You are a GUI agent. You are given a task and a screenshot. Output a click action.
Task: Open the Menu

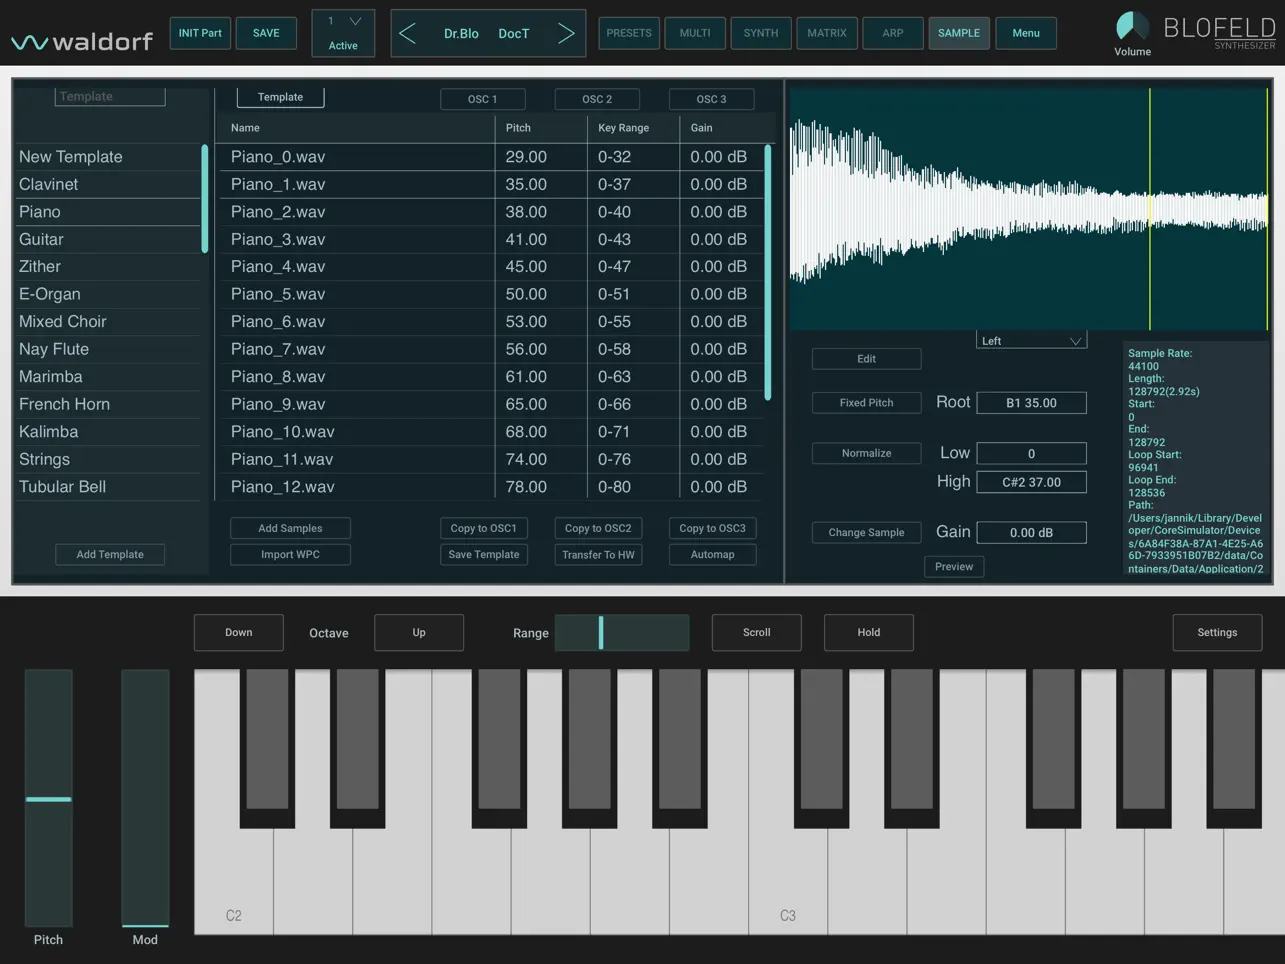coord(1026,33)
